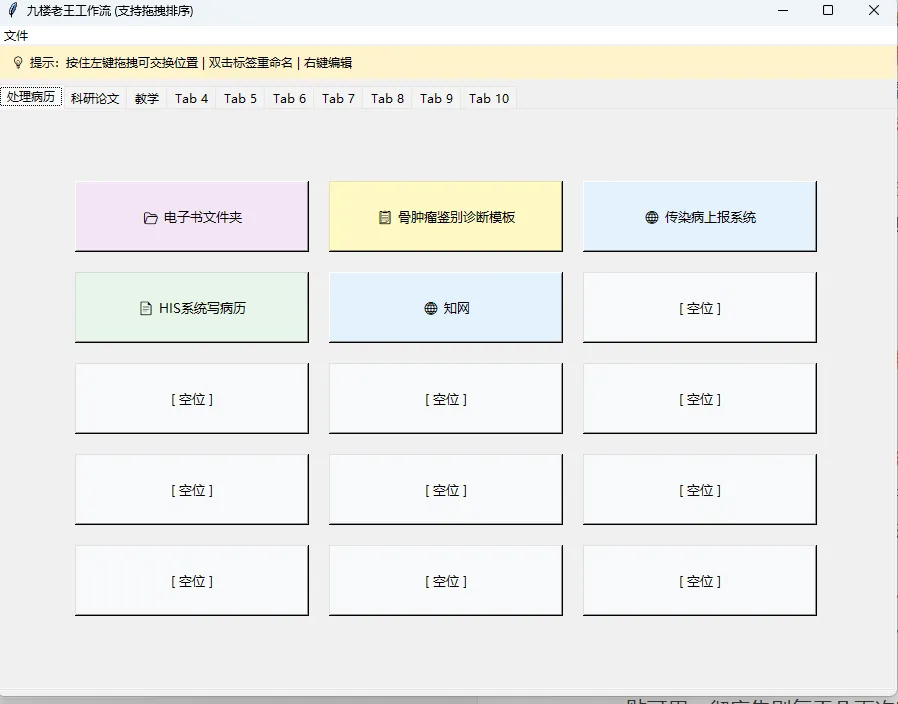
Task: Click the folder icon on 电子书文件夹
Action: click(x=150, y=218)
